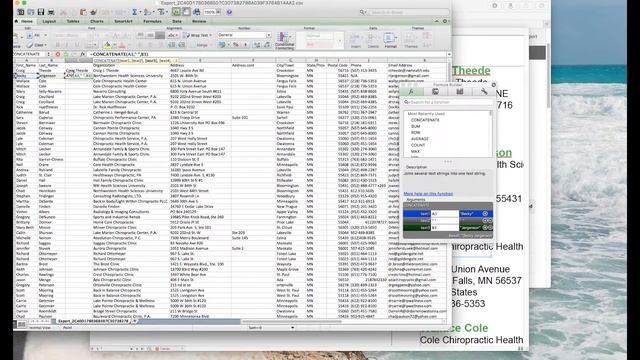Switch to the Data ribbon tab
Screen dimensions: 640x360
coord(177,21)
